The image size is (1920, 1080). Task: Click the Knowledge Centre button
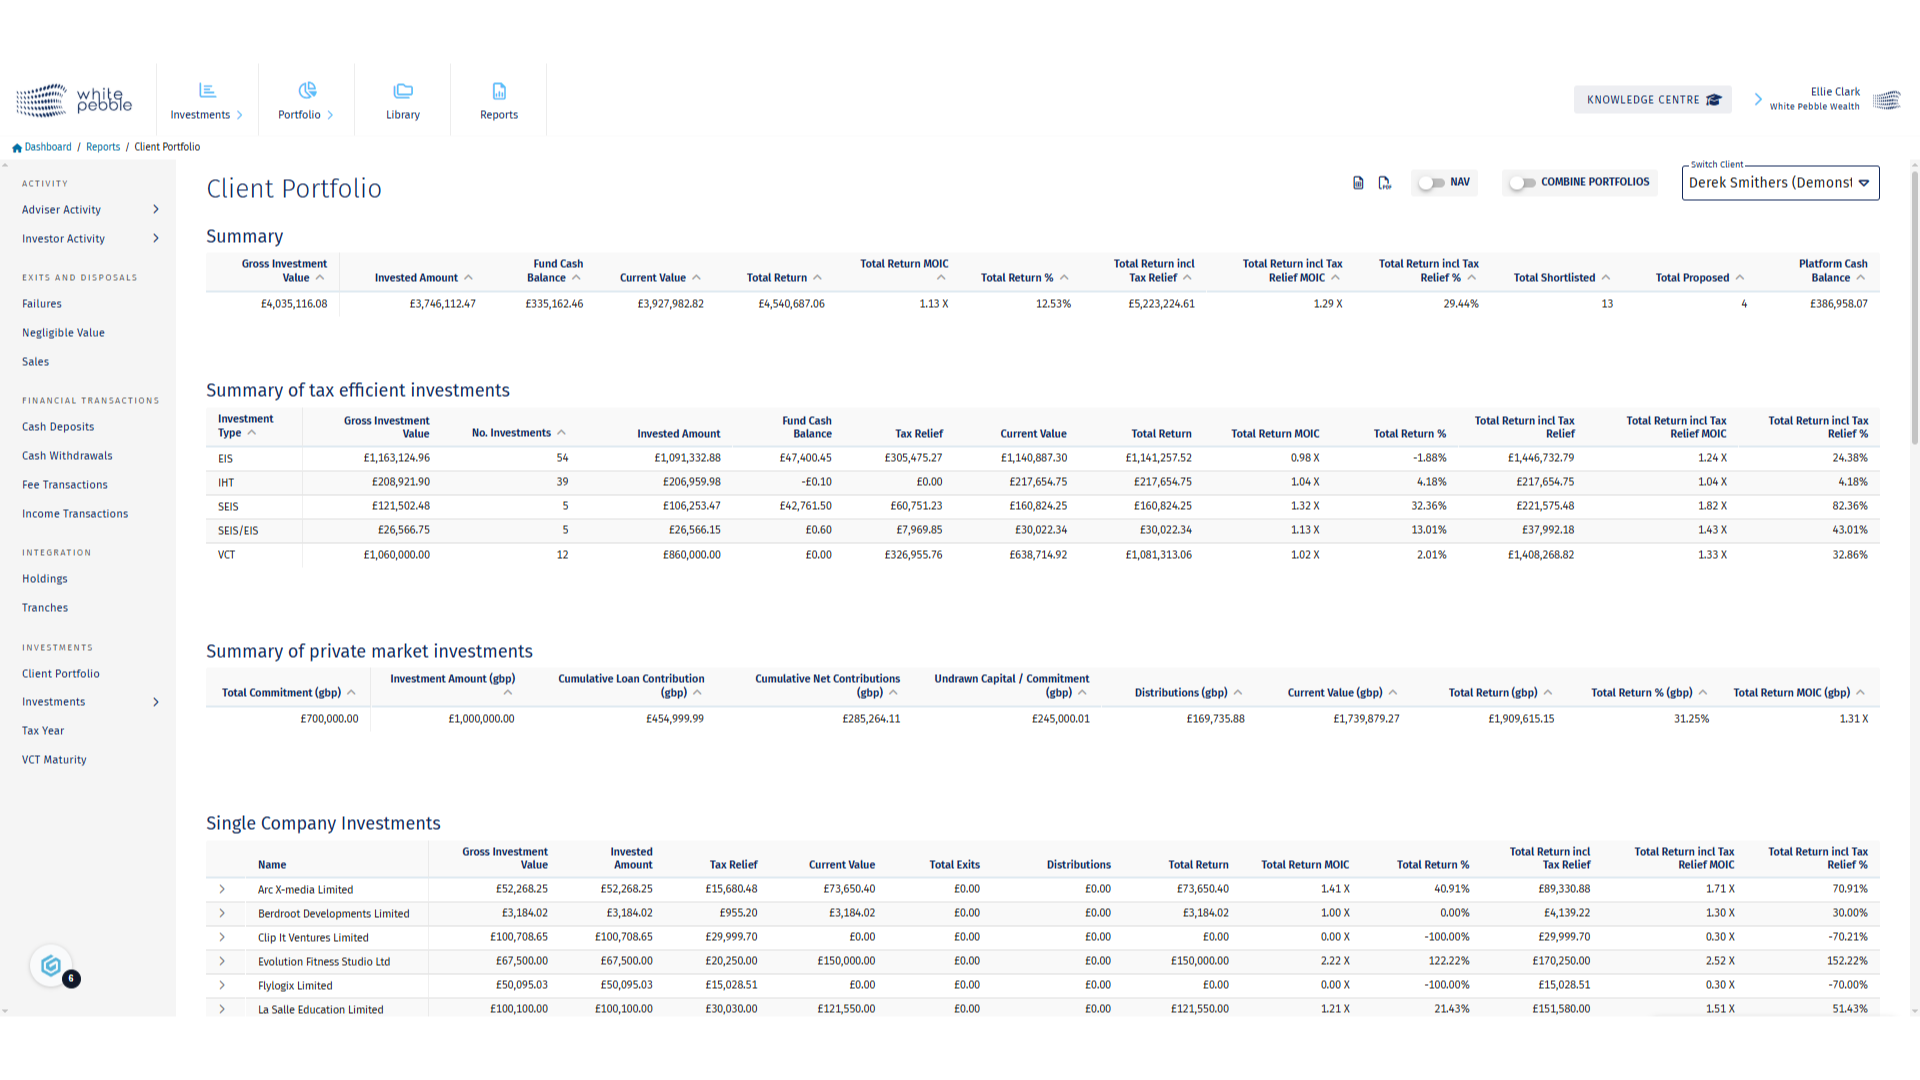point(1652,100)
